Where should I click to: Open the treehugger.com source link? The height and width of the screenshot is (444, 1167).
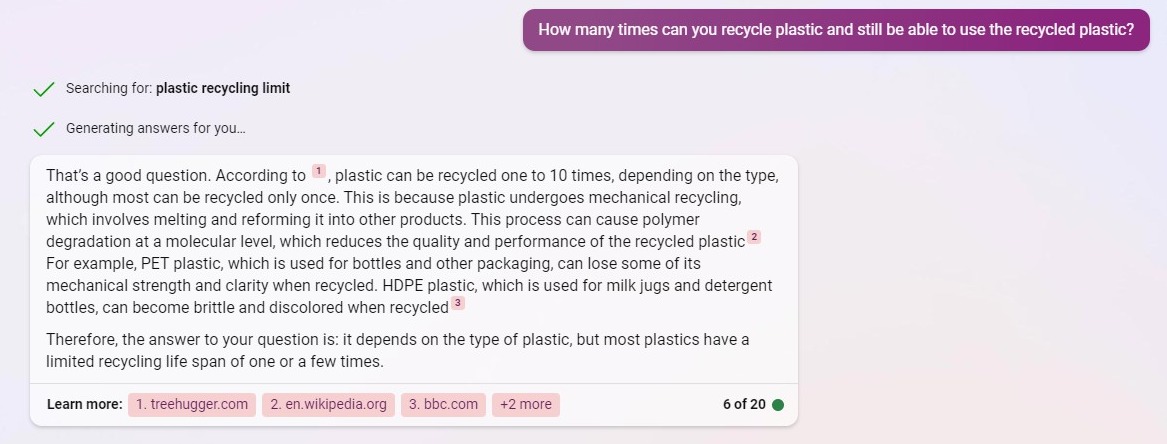192,405
